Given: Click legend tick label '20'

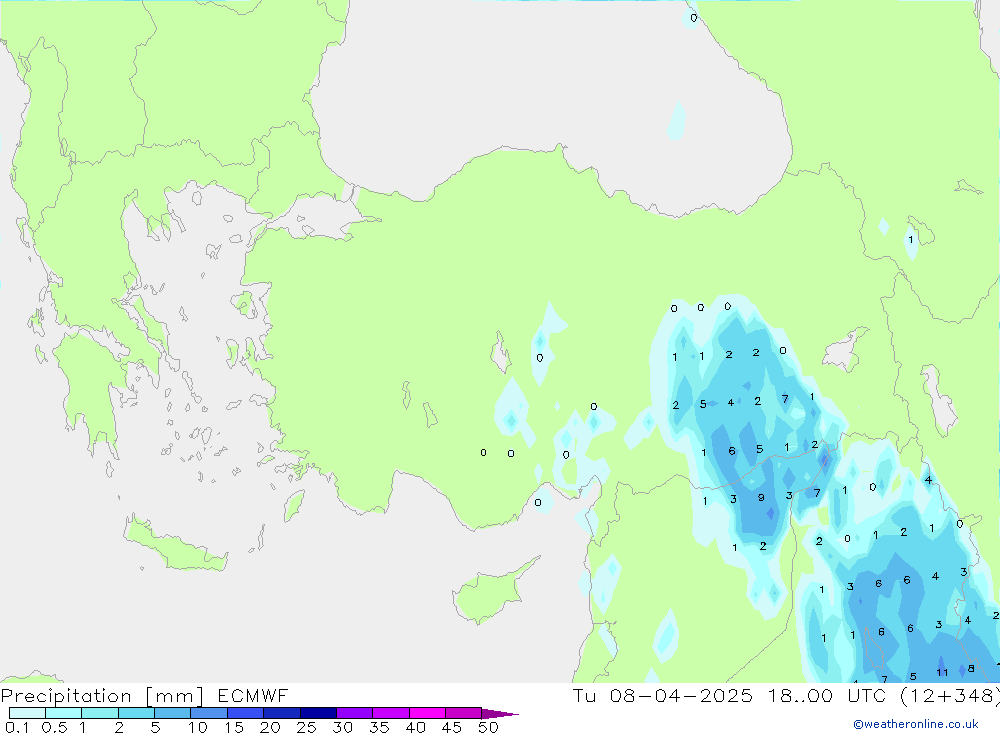Looking at the screenshot, I should (x=270, y=727).
